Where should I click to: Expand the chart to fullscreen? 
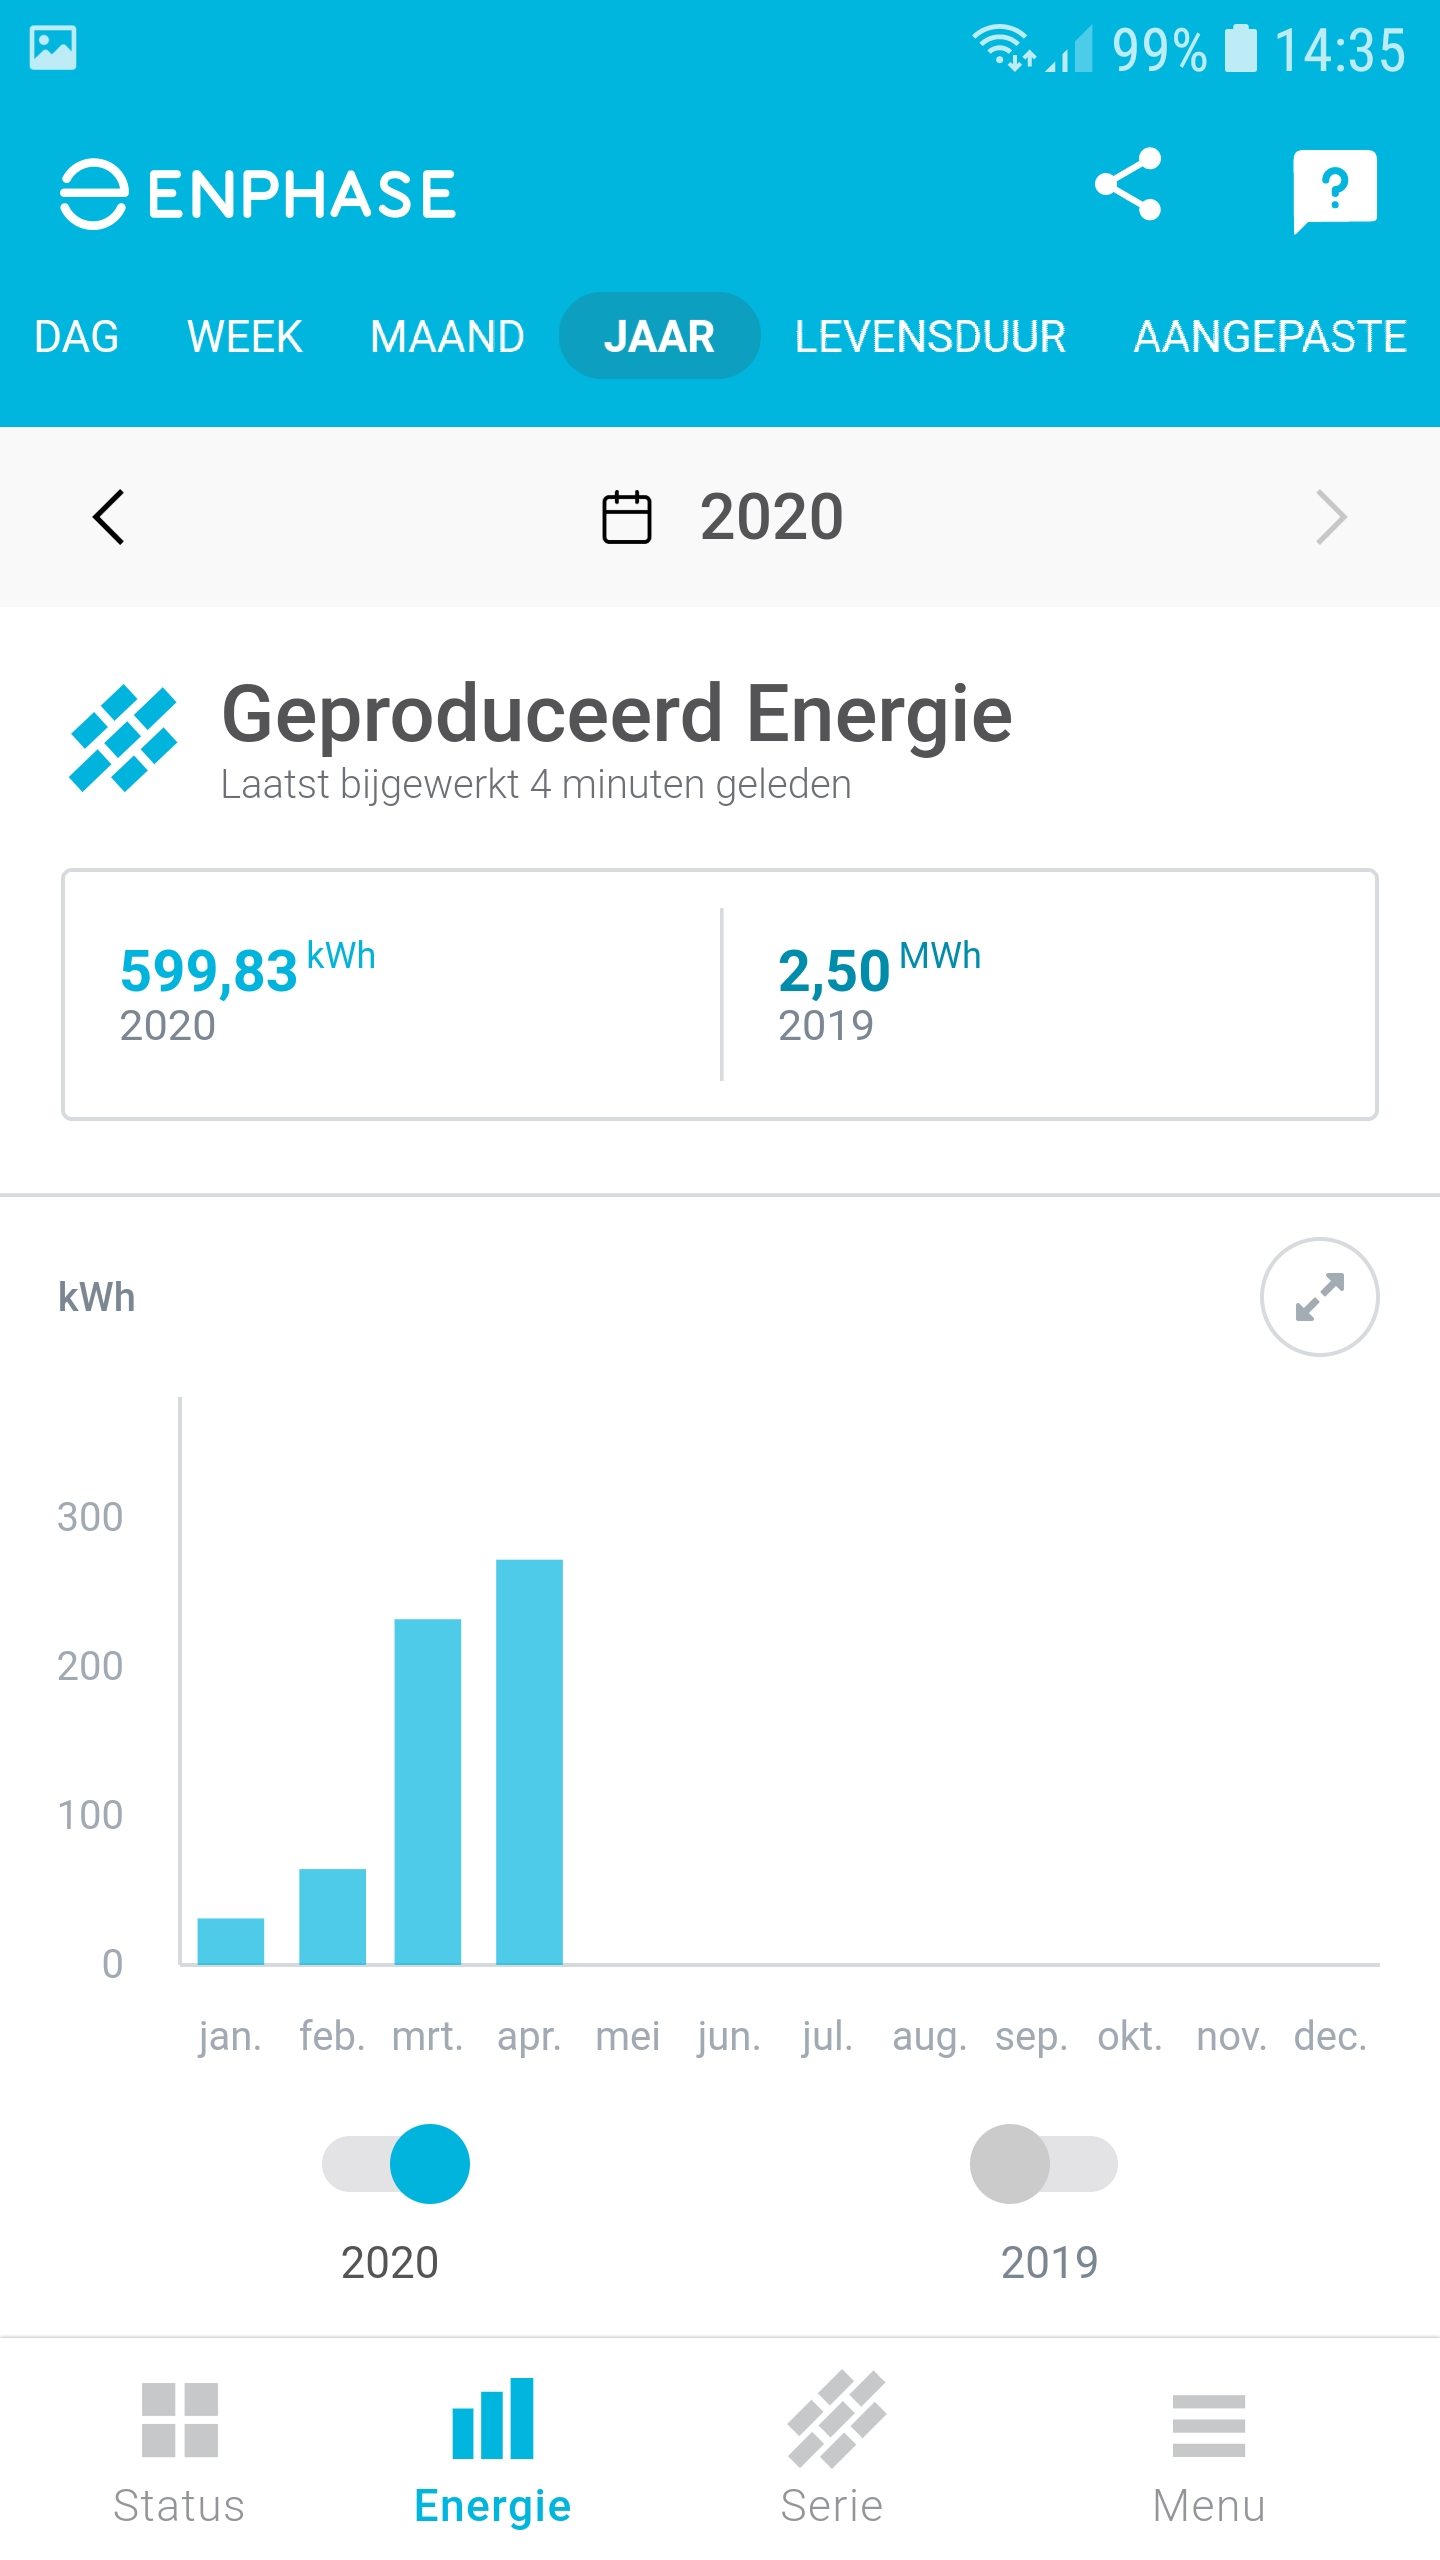(x=1319, y=1297)
